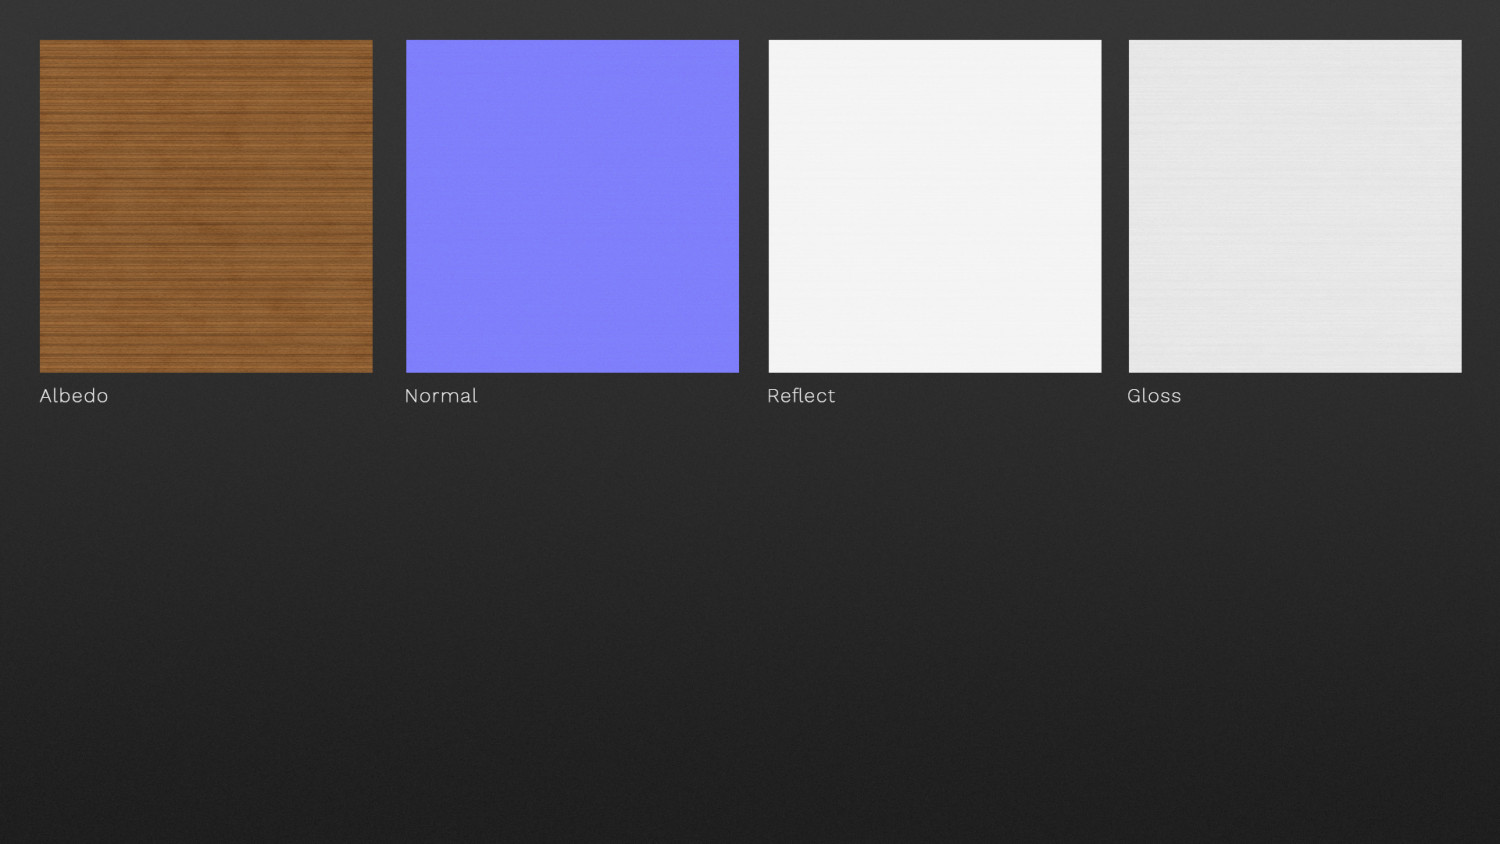
Task: Pick the wood-grain color swatch
Action: point(206,206)
